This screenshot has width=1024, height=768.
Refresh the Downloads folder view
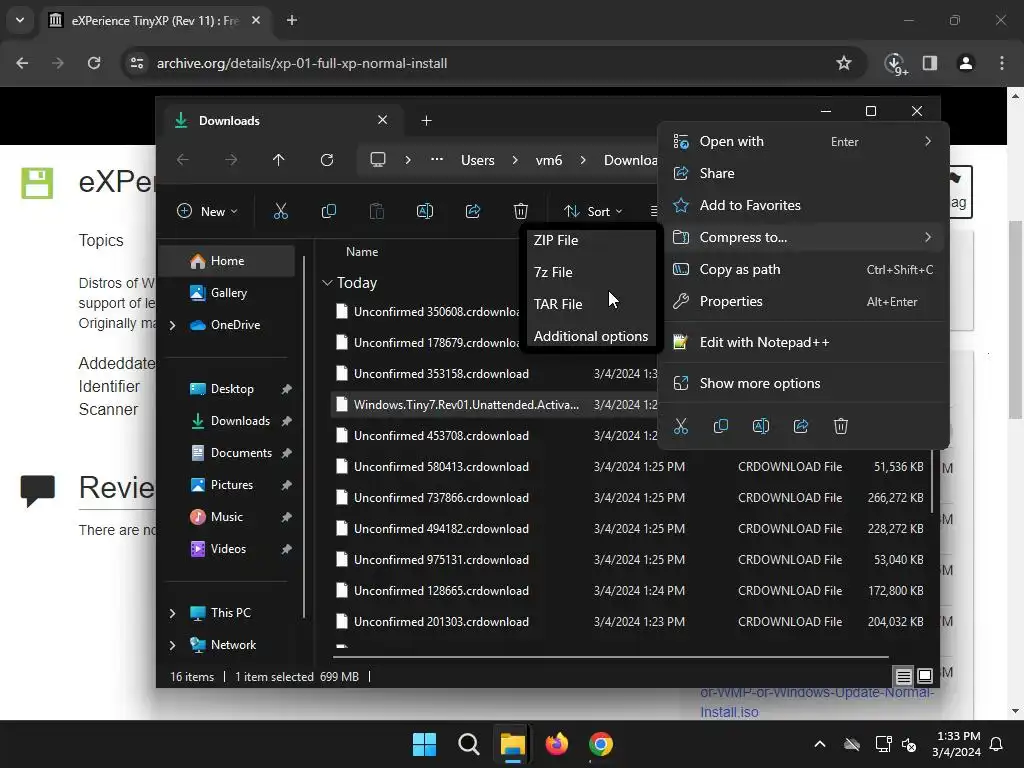[327, 160]
